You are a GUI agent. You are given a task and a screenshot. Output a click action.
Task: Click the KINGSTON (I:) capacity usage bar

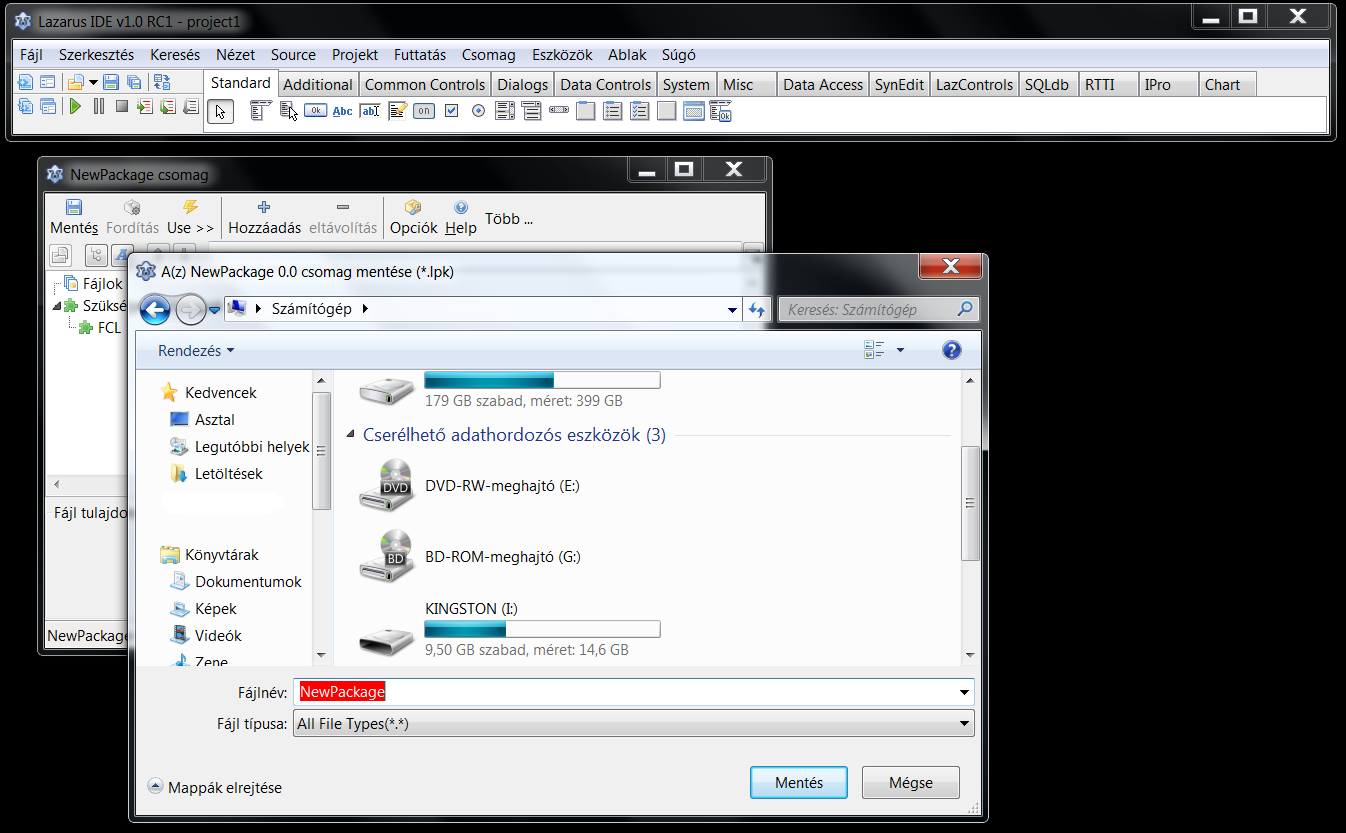tap(542, 629)
